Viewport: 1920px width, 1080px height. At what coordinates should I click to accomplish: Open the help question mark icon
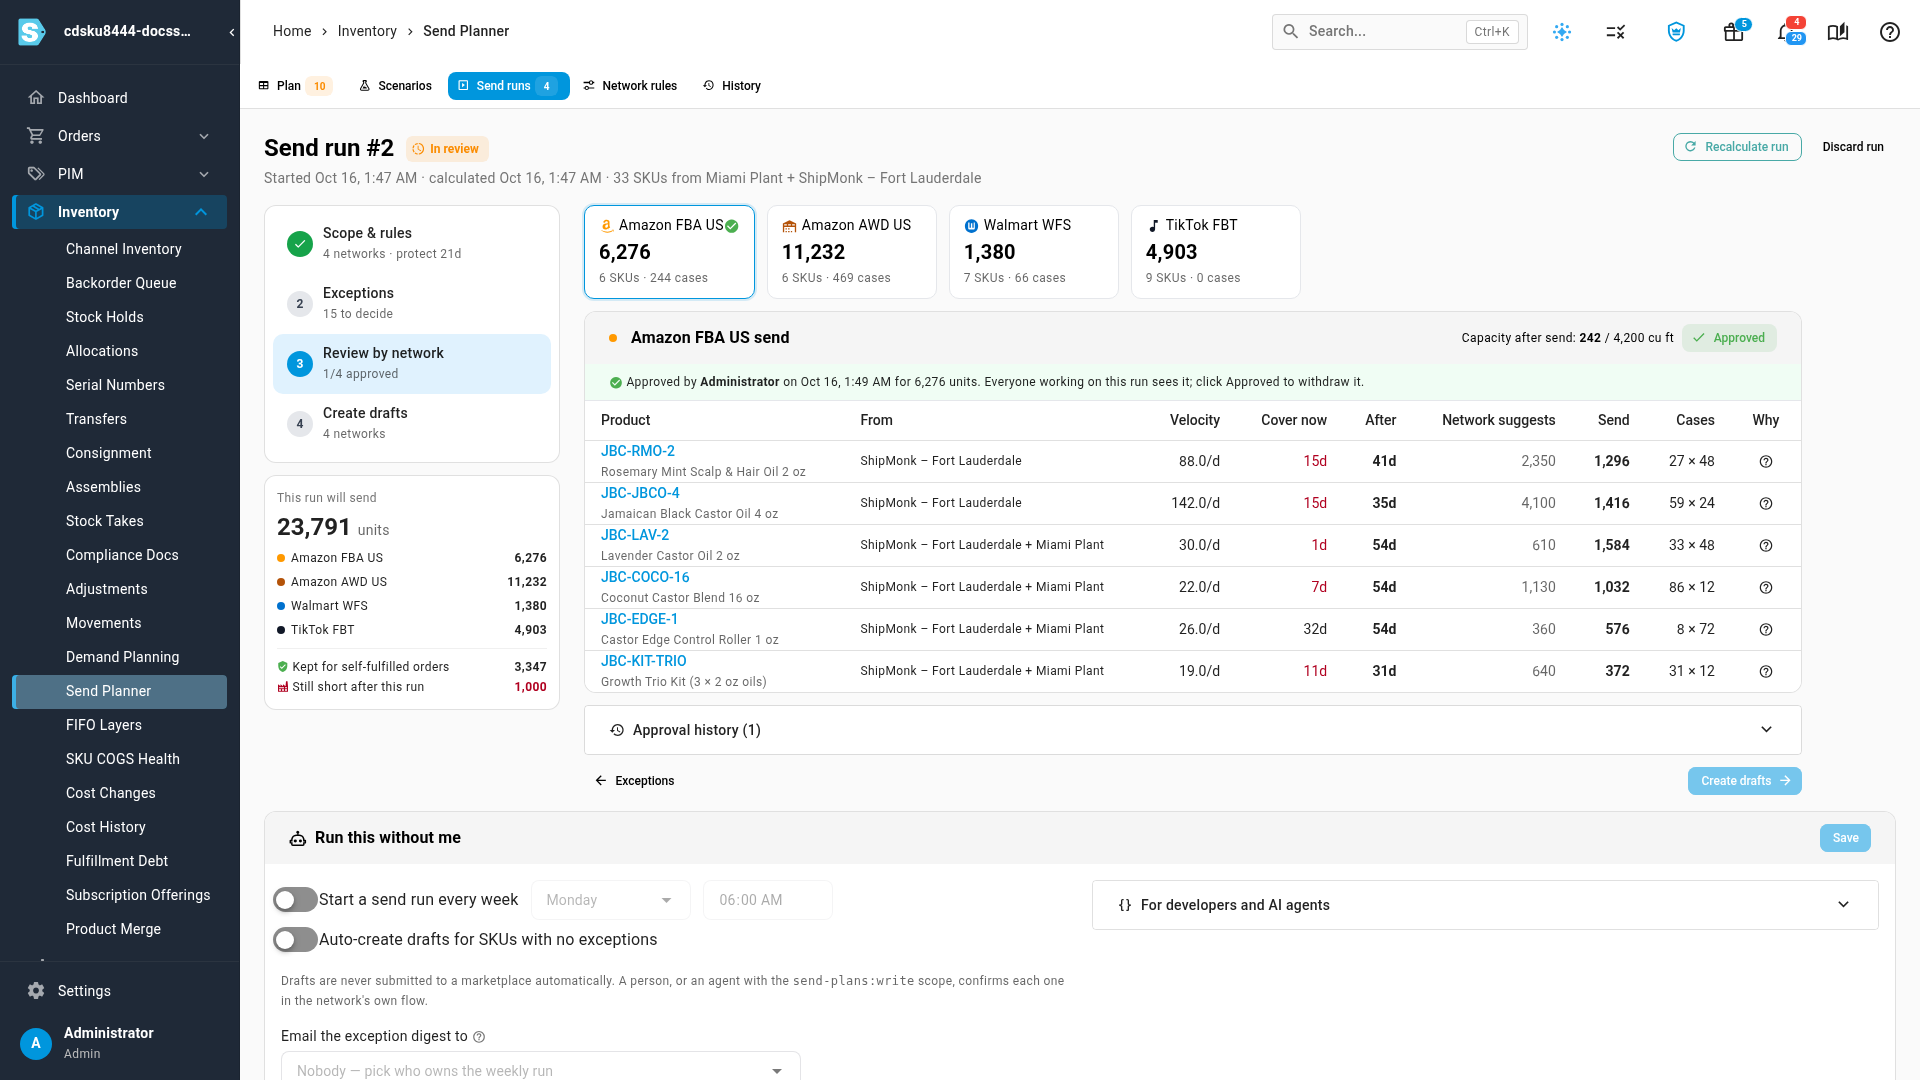coord(1889,32)
